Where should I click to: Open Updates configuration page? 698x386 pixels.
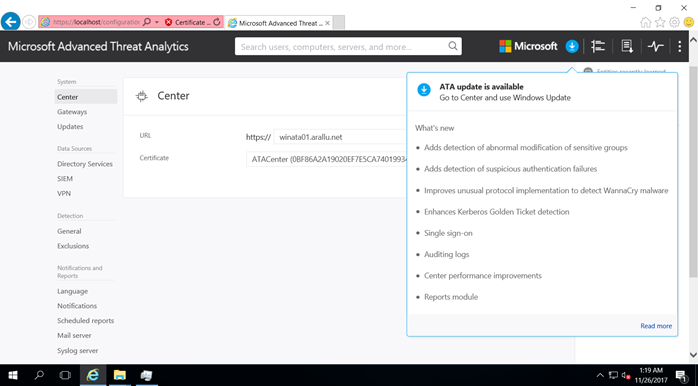pyautogui.click(x=70, y=126)
